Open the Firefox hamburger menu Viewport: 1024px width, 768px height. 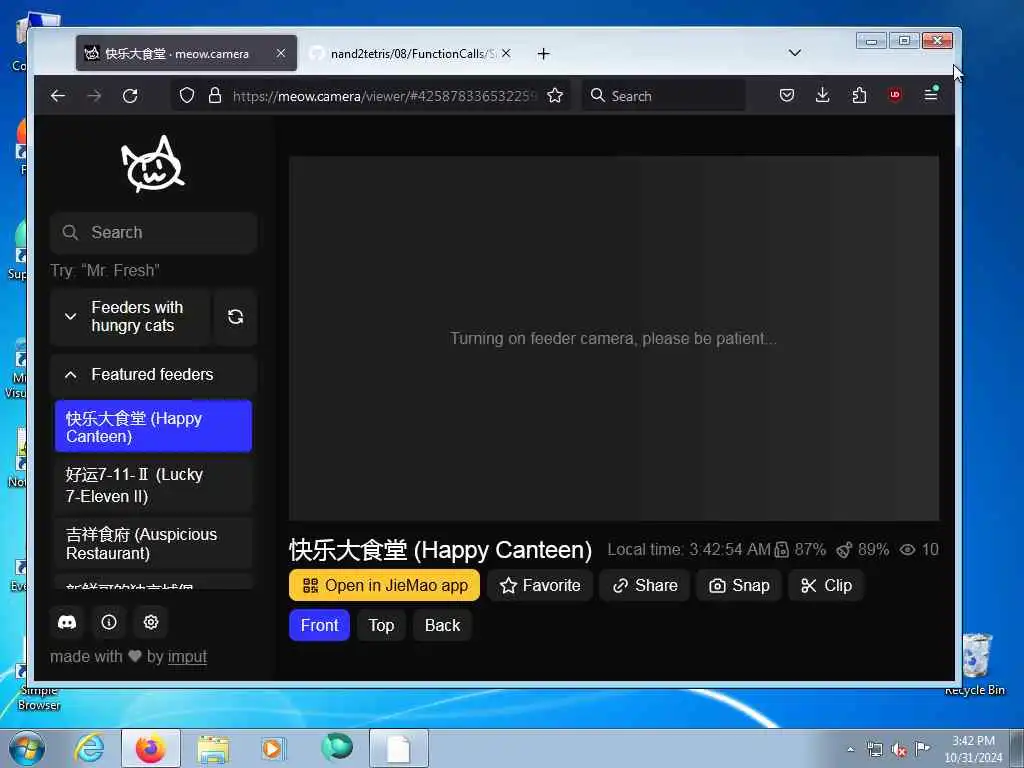931,95
